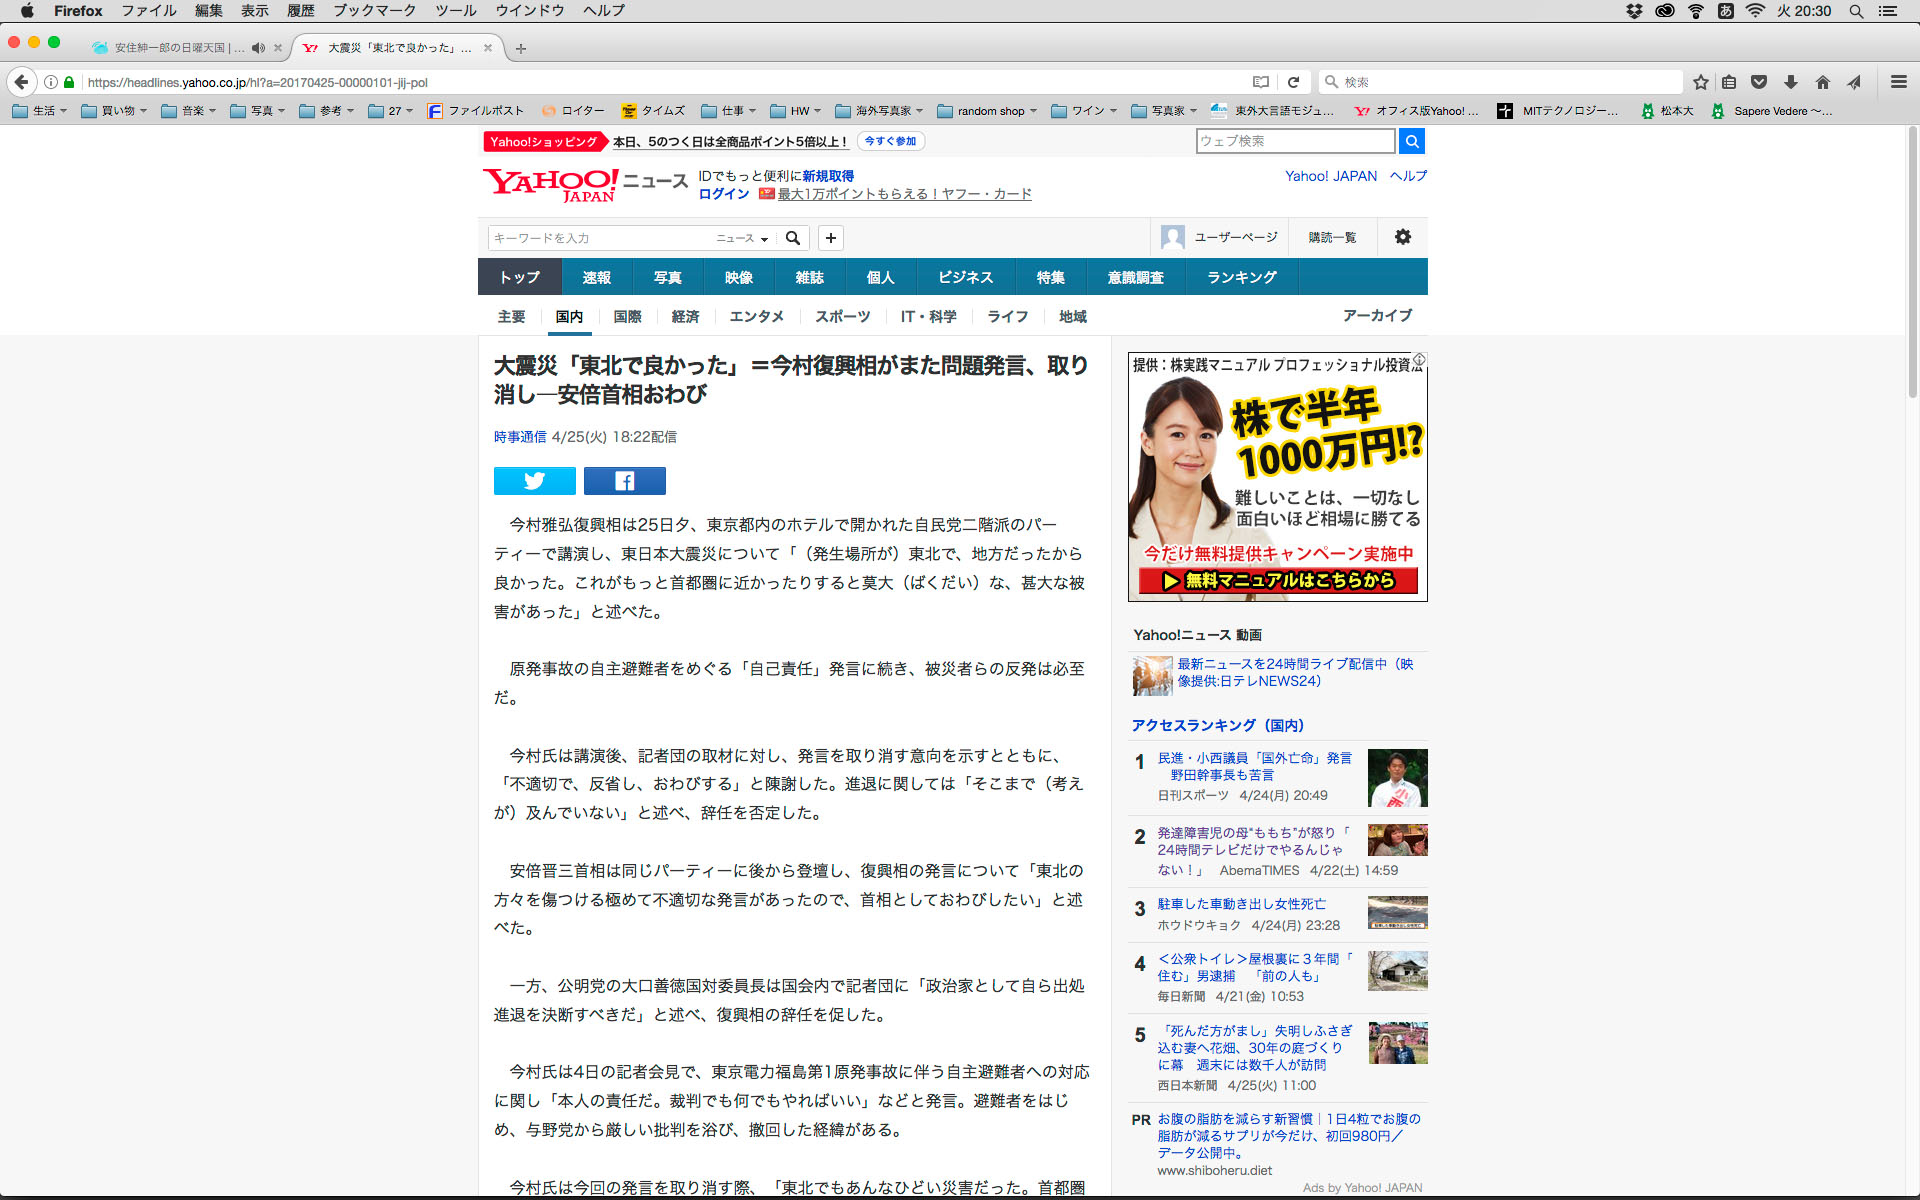Mute audio on the first tab
The image size is (1920, 1200).
coord(258,47)
